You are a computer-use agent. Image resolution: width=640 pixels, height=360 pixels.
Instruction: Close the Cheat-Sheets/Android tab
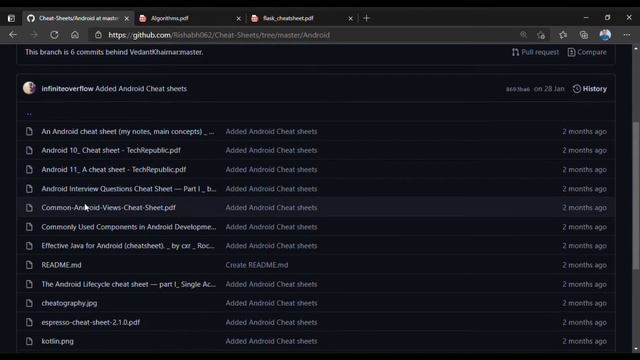click(127, 18)
